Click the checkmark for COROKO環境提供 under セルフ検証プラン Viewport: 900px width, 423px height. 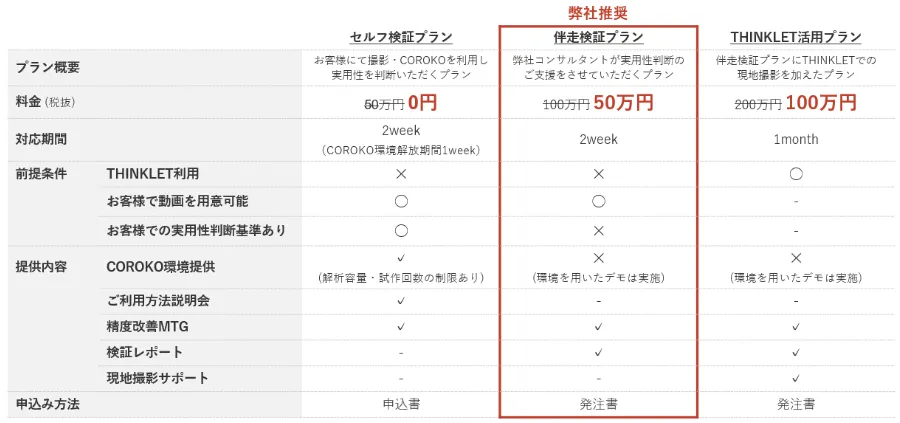(x=401, y=259)
